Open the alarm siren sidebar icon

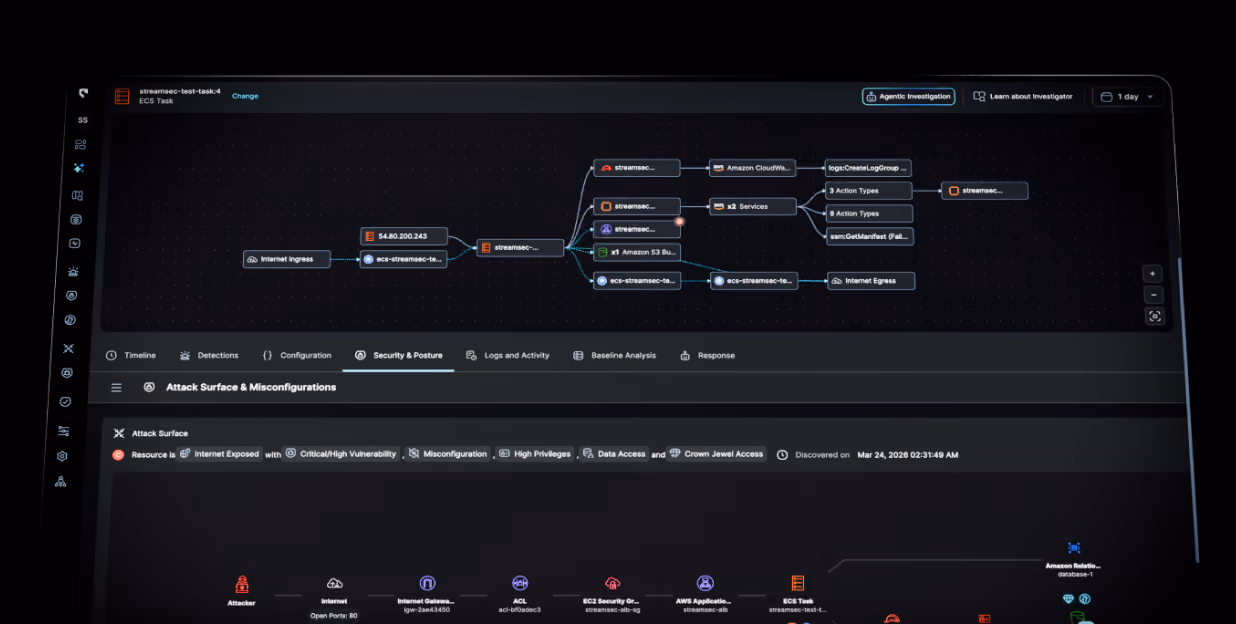click(73, 271)
